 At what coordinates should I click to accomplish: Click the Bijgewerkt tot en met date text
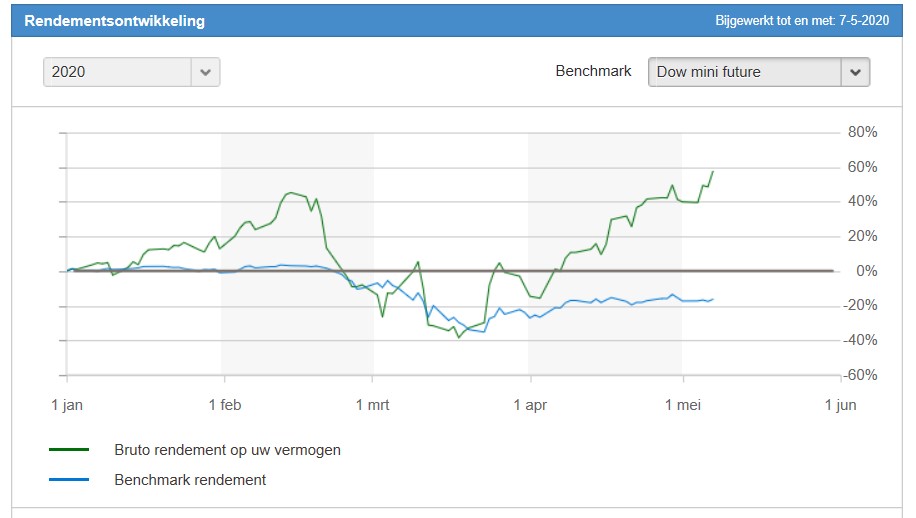(x=802, y=21)
